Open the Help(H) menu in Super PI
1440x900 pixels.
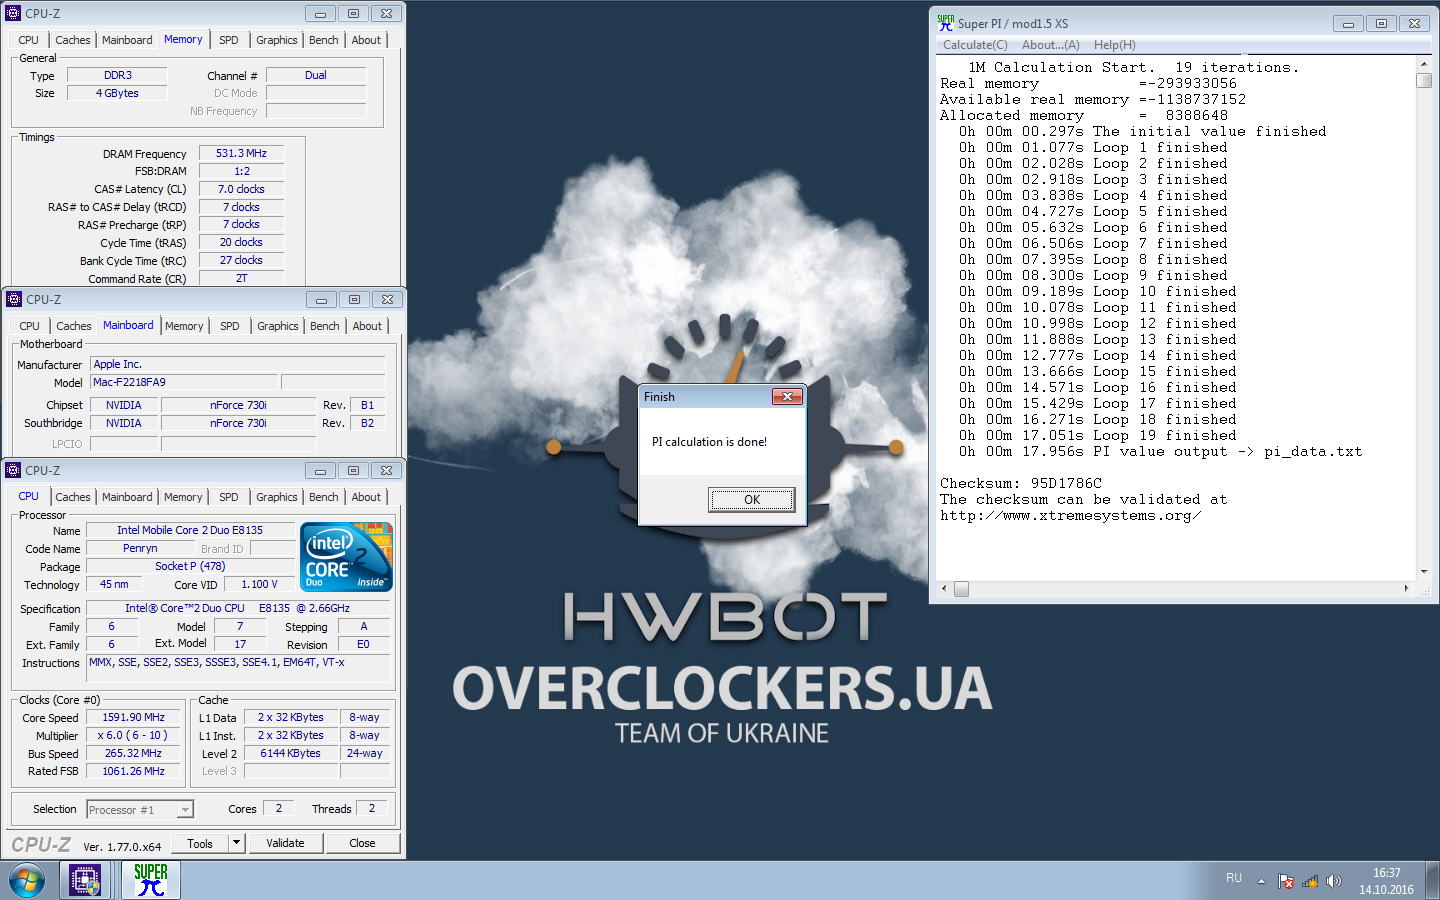(x=1115, y=45)
